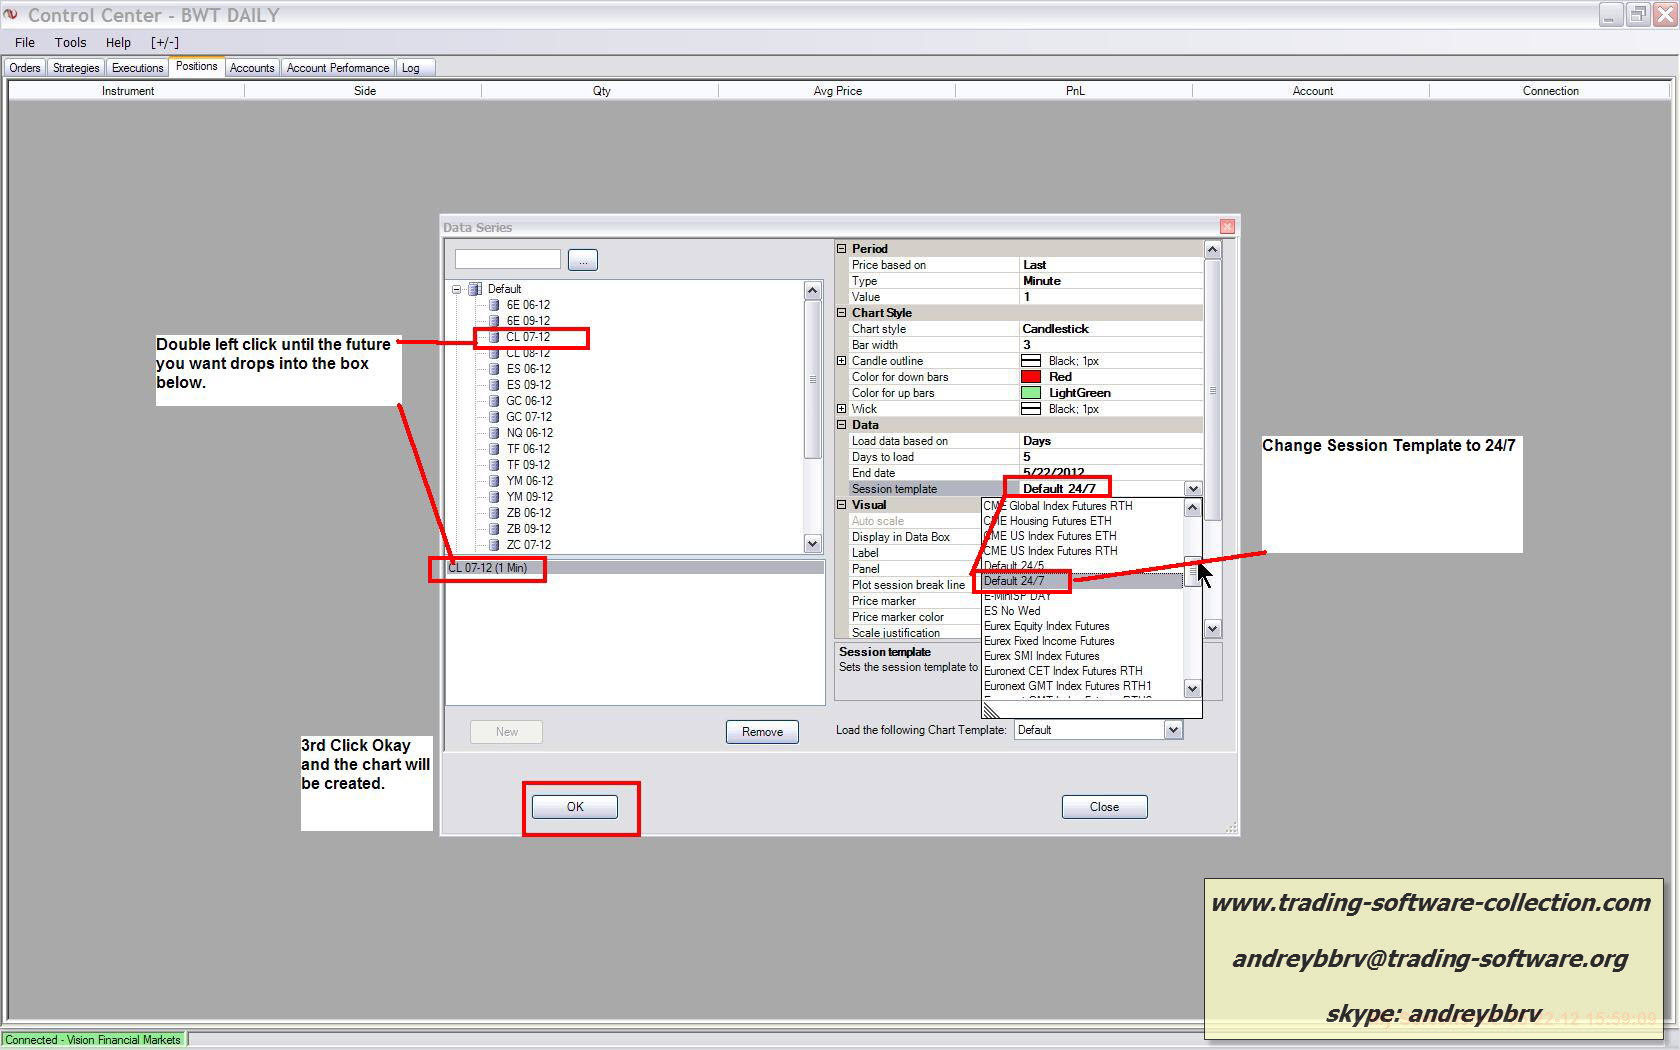This screenshot has width=1680, height=1050.
Task: Click the NQ 06-12 instrument icon
Action: 494,433
